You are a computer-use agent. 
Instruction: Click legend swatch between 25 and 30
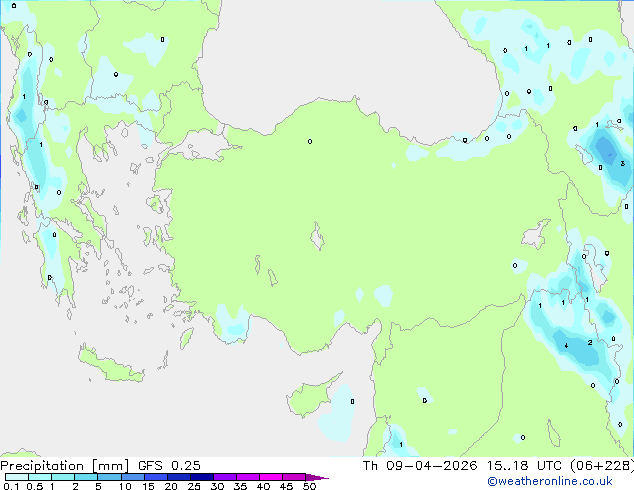[202, 477]
